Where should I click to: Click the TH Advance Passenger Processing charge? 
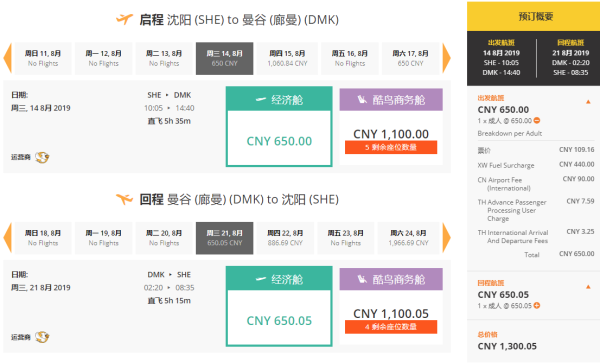pyautogui.click(x=536, y=210)
